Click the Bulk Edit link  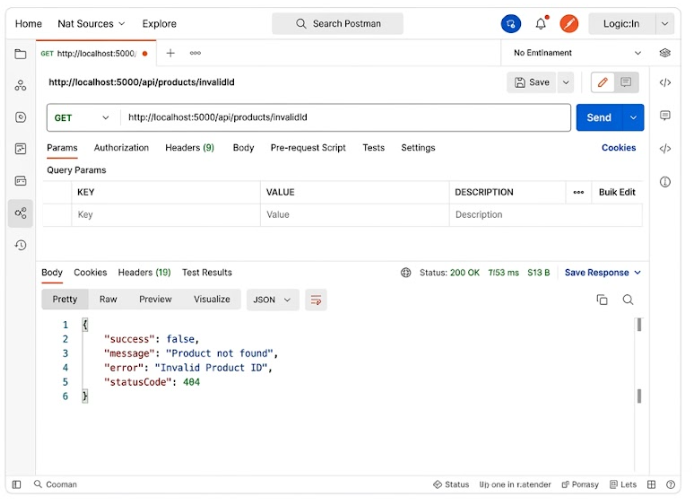click(617, 192)
